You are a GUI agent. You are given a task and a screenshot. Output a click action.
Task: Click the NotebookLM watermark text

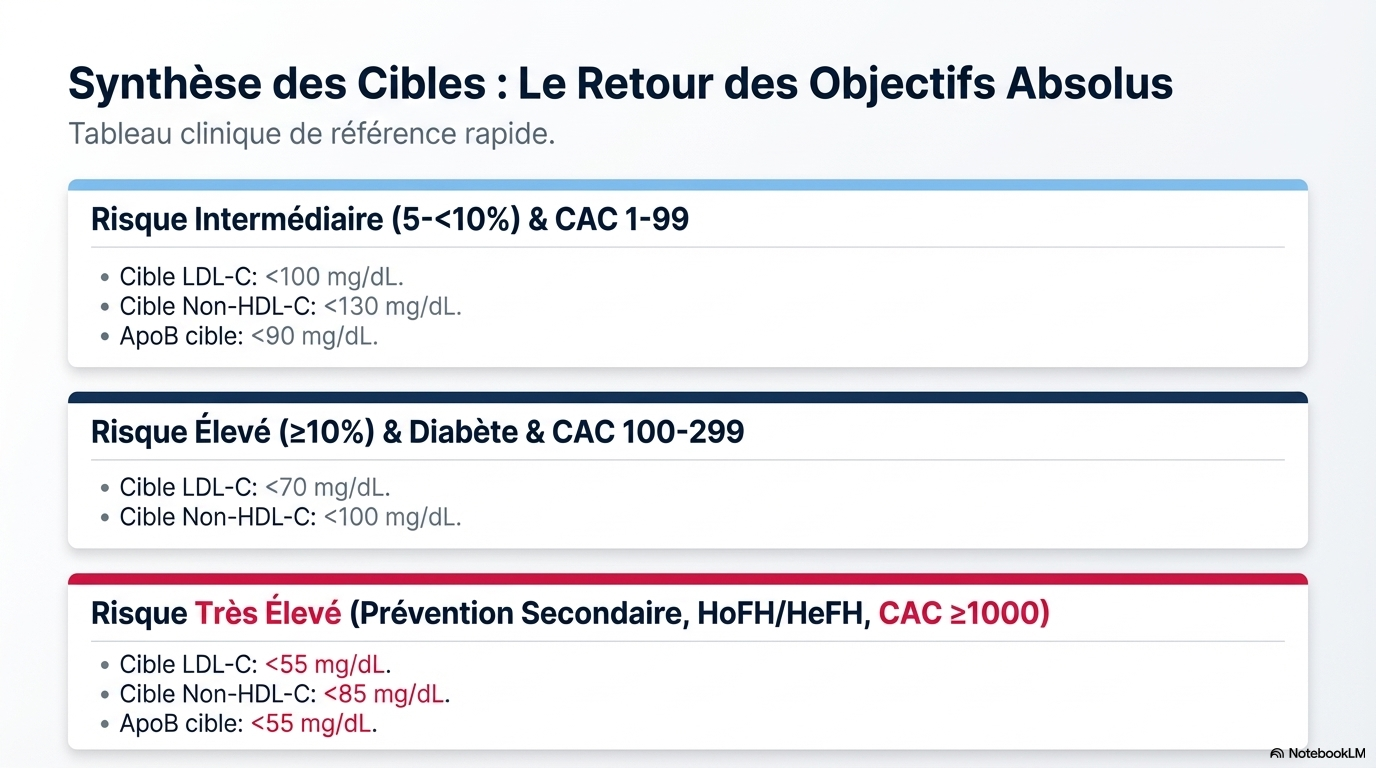click(x=1327, y=753)
